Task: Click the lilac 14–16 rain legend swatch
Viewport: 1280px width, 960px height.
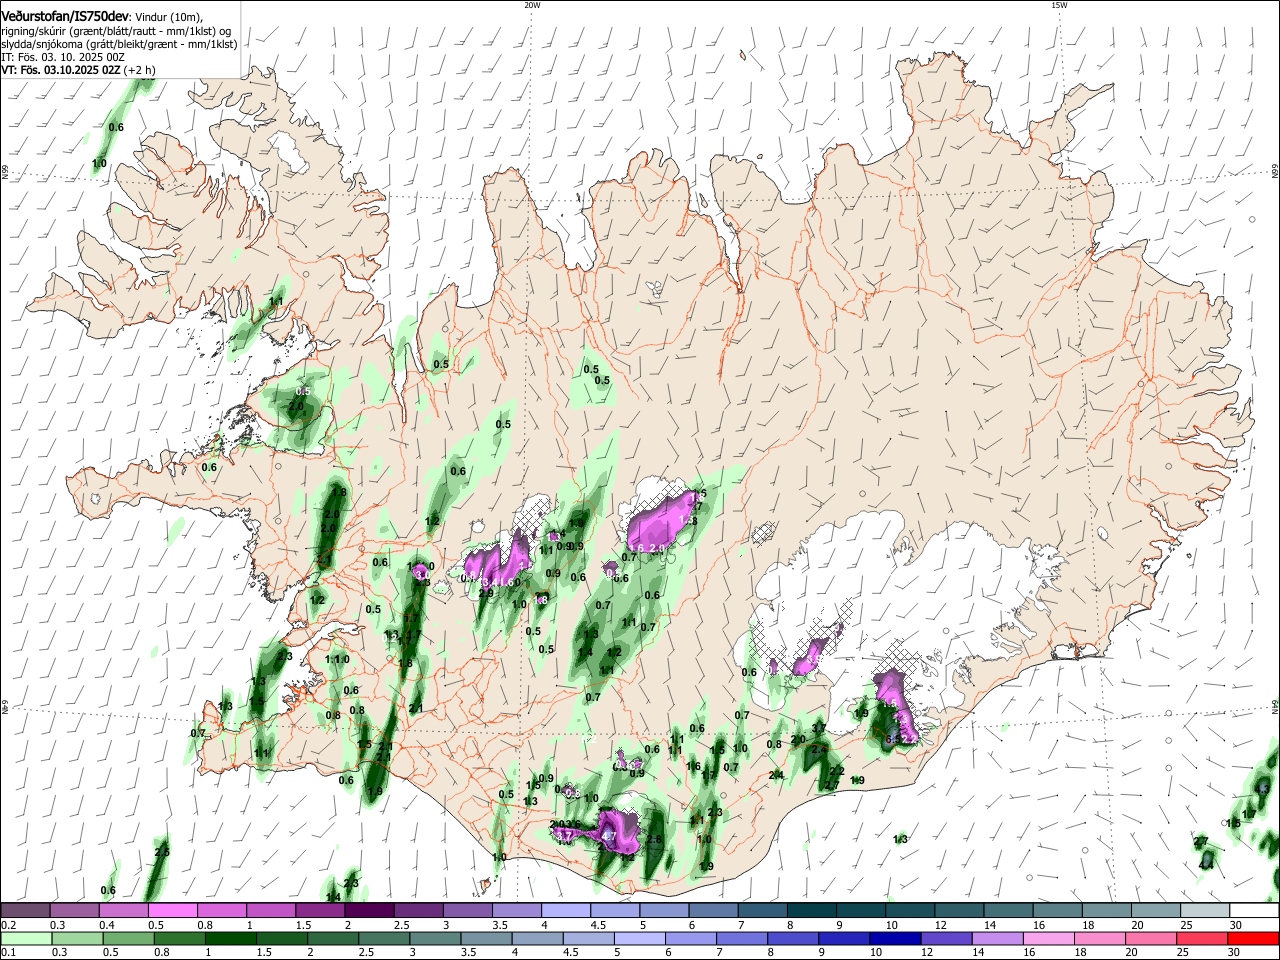Action: tap(997, 939)
